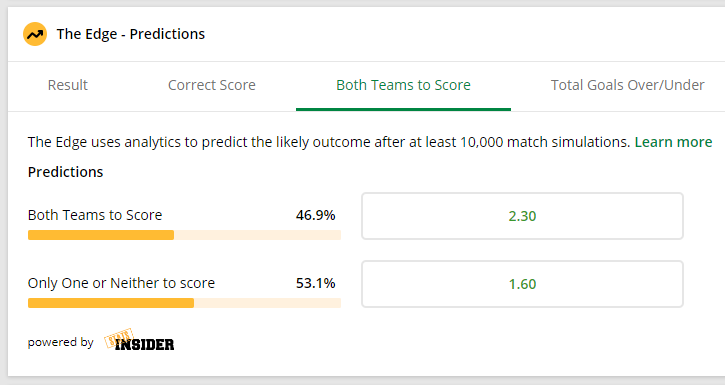Click Only One or Neither progress bar
Viewport: 725px width, 385px height.
184,303
